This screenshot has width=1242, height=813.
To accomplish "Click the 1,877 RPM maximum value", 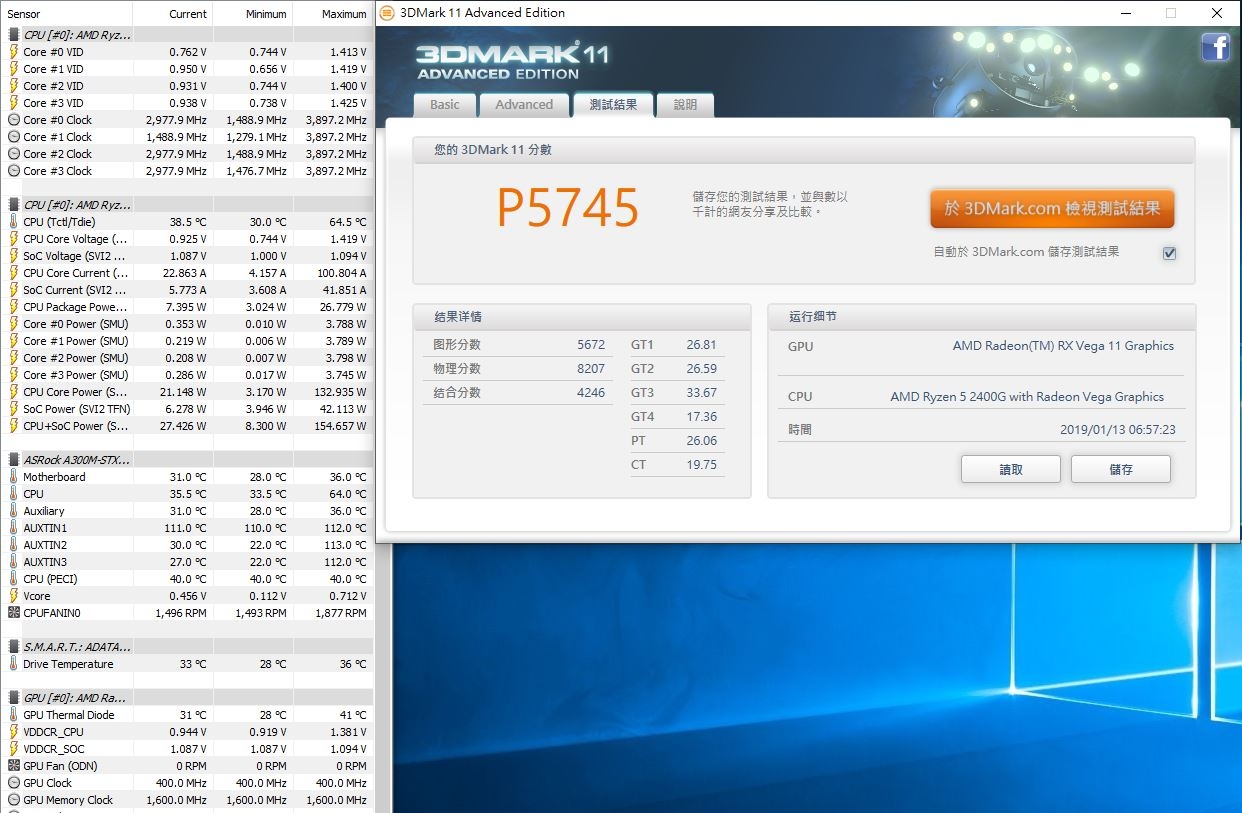I will tap(341, 613).
